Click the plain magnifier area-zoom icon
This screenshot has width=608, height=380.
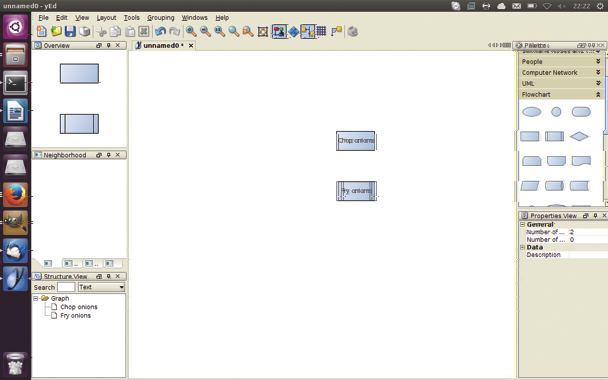[233, 31]
